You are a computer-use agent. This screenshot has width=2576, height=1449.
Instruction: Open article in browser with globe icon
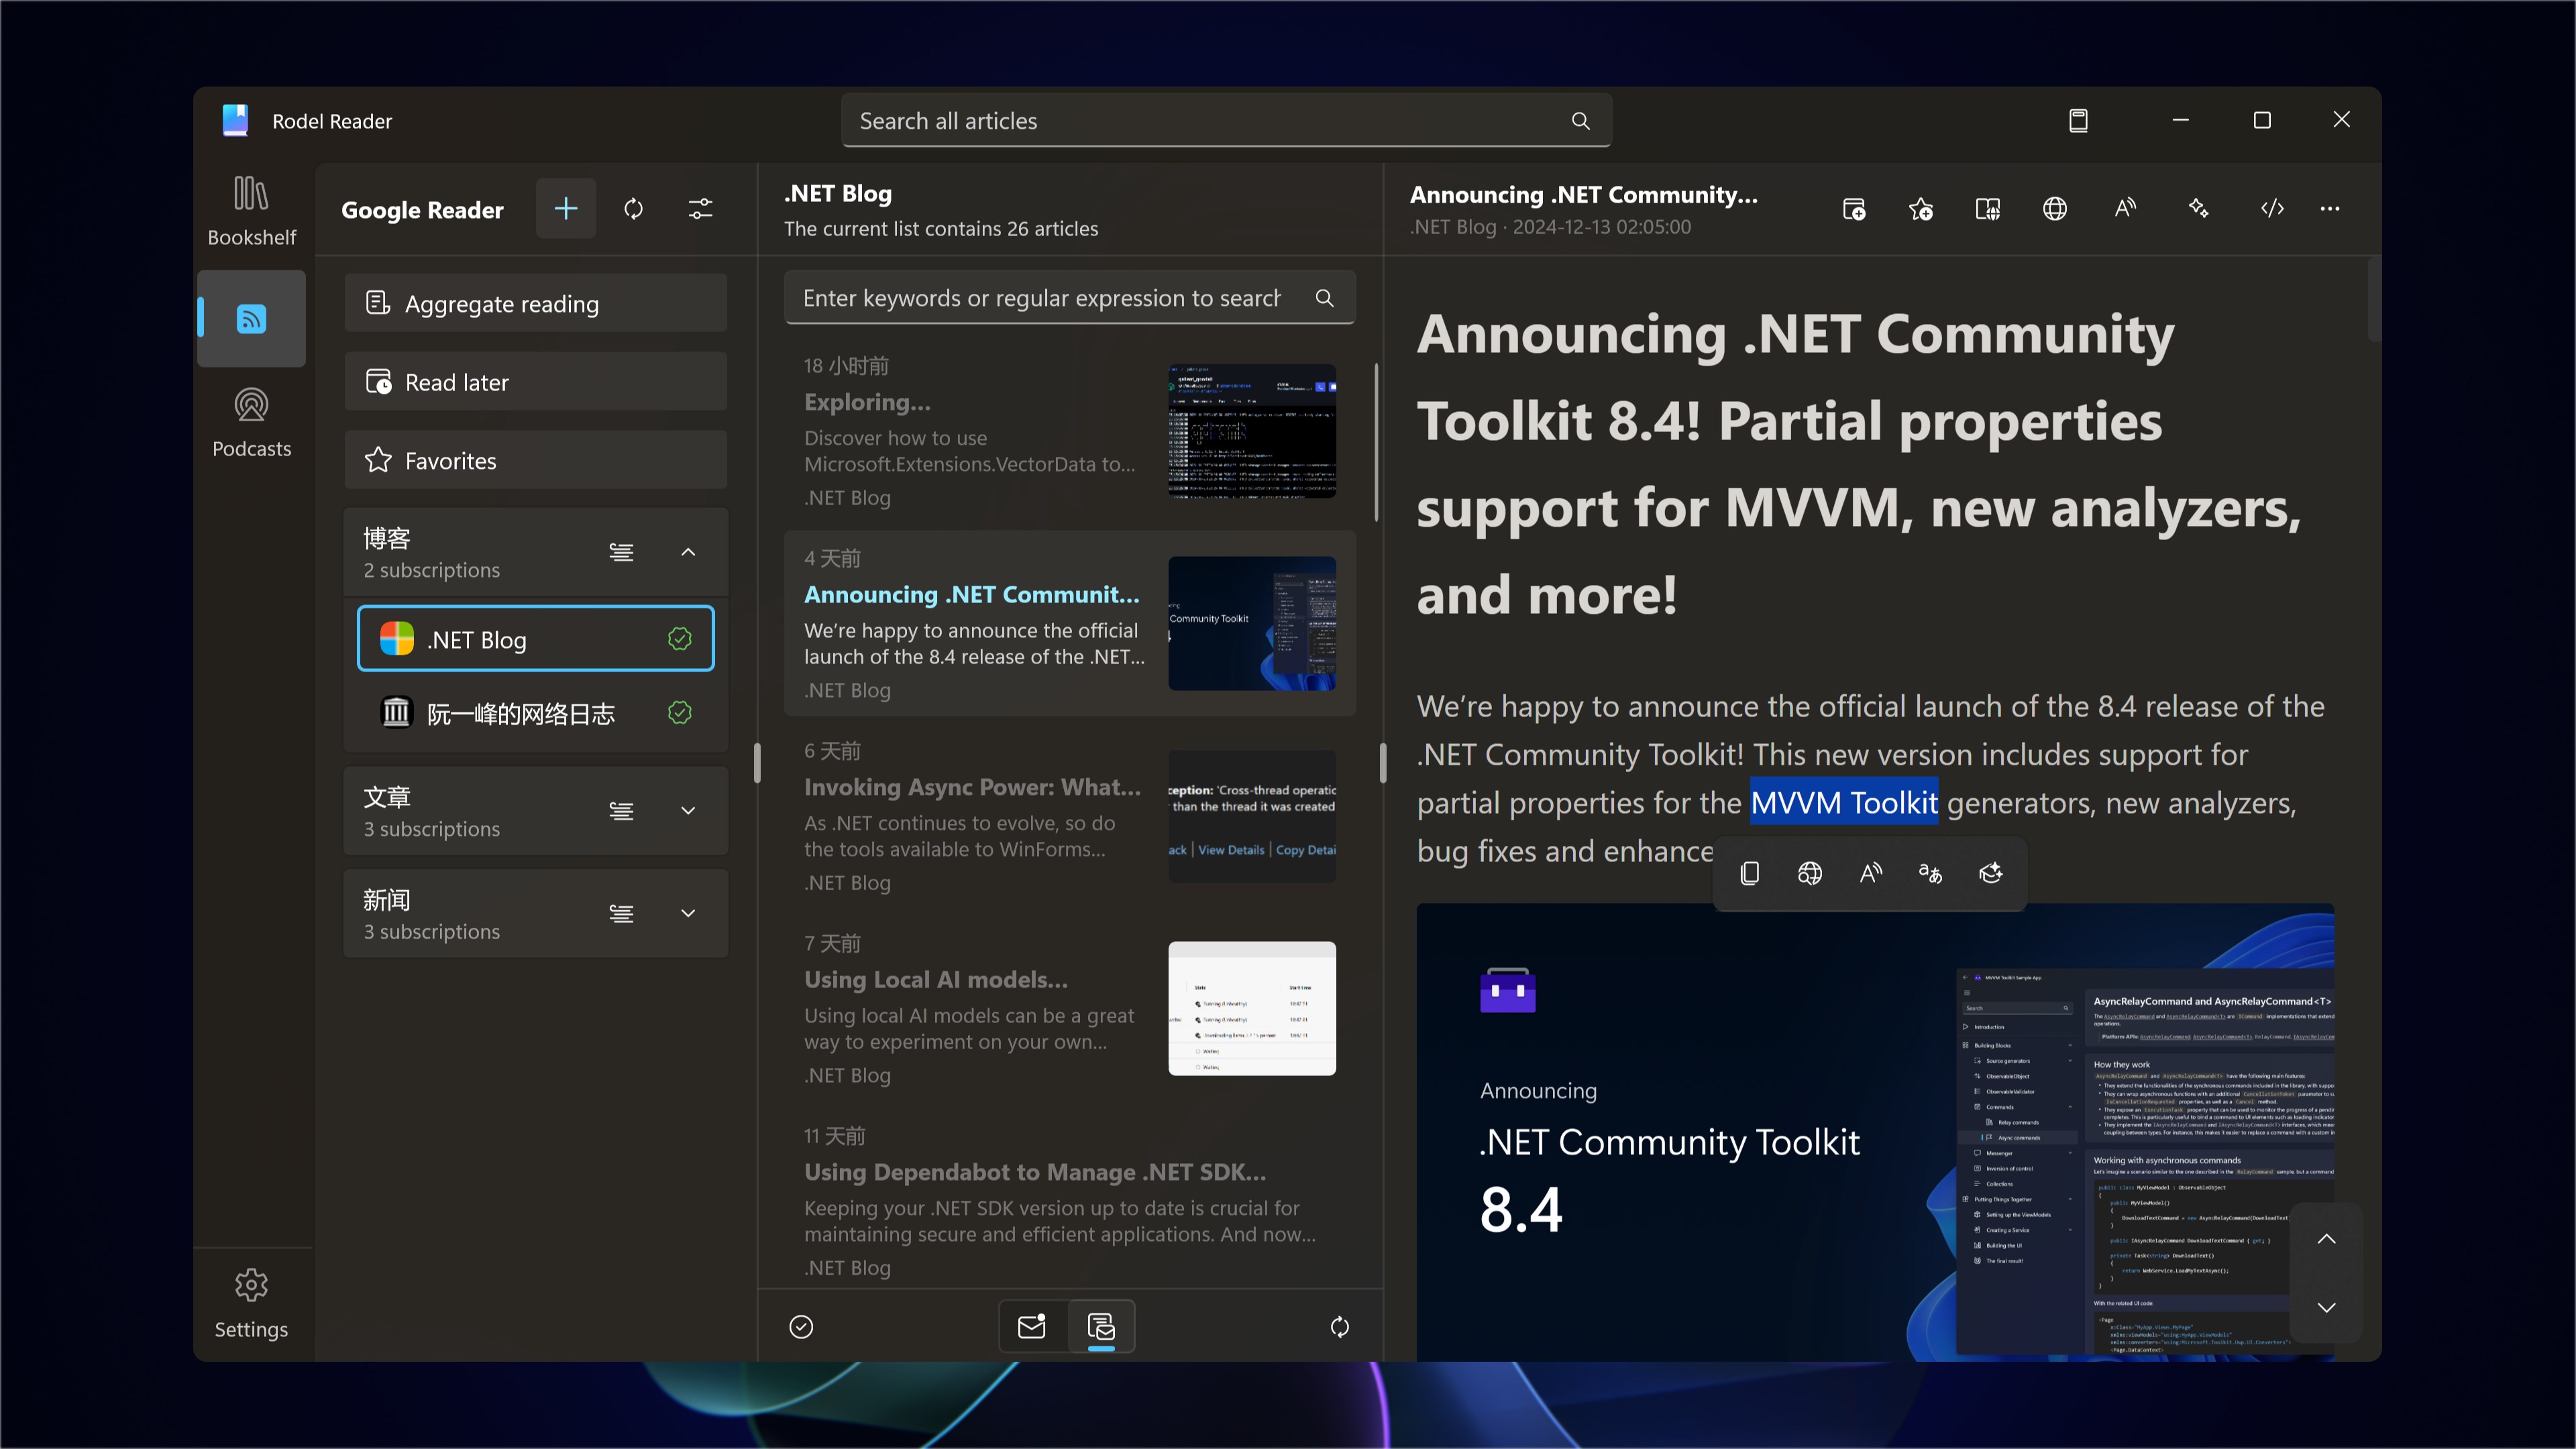click(x=2054, y=209)
